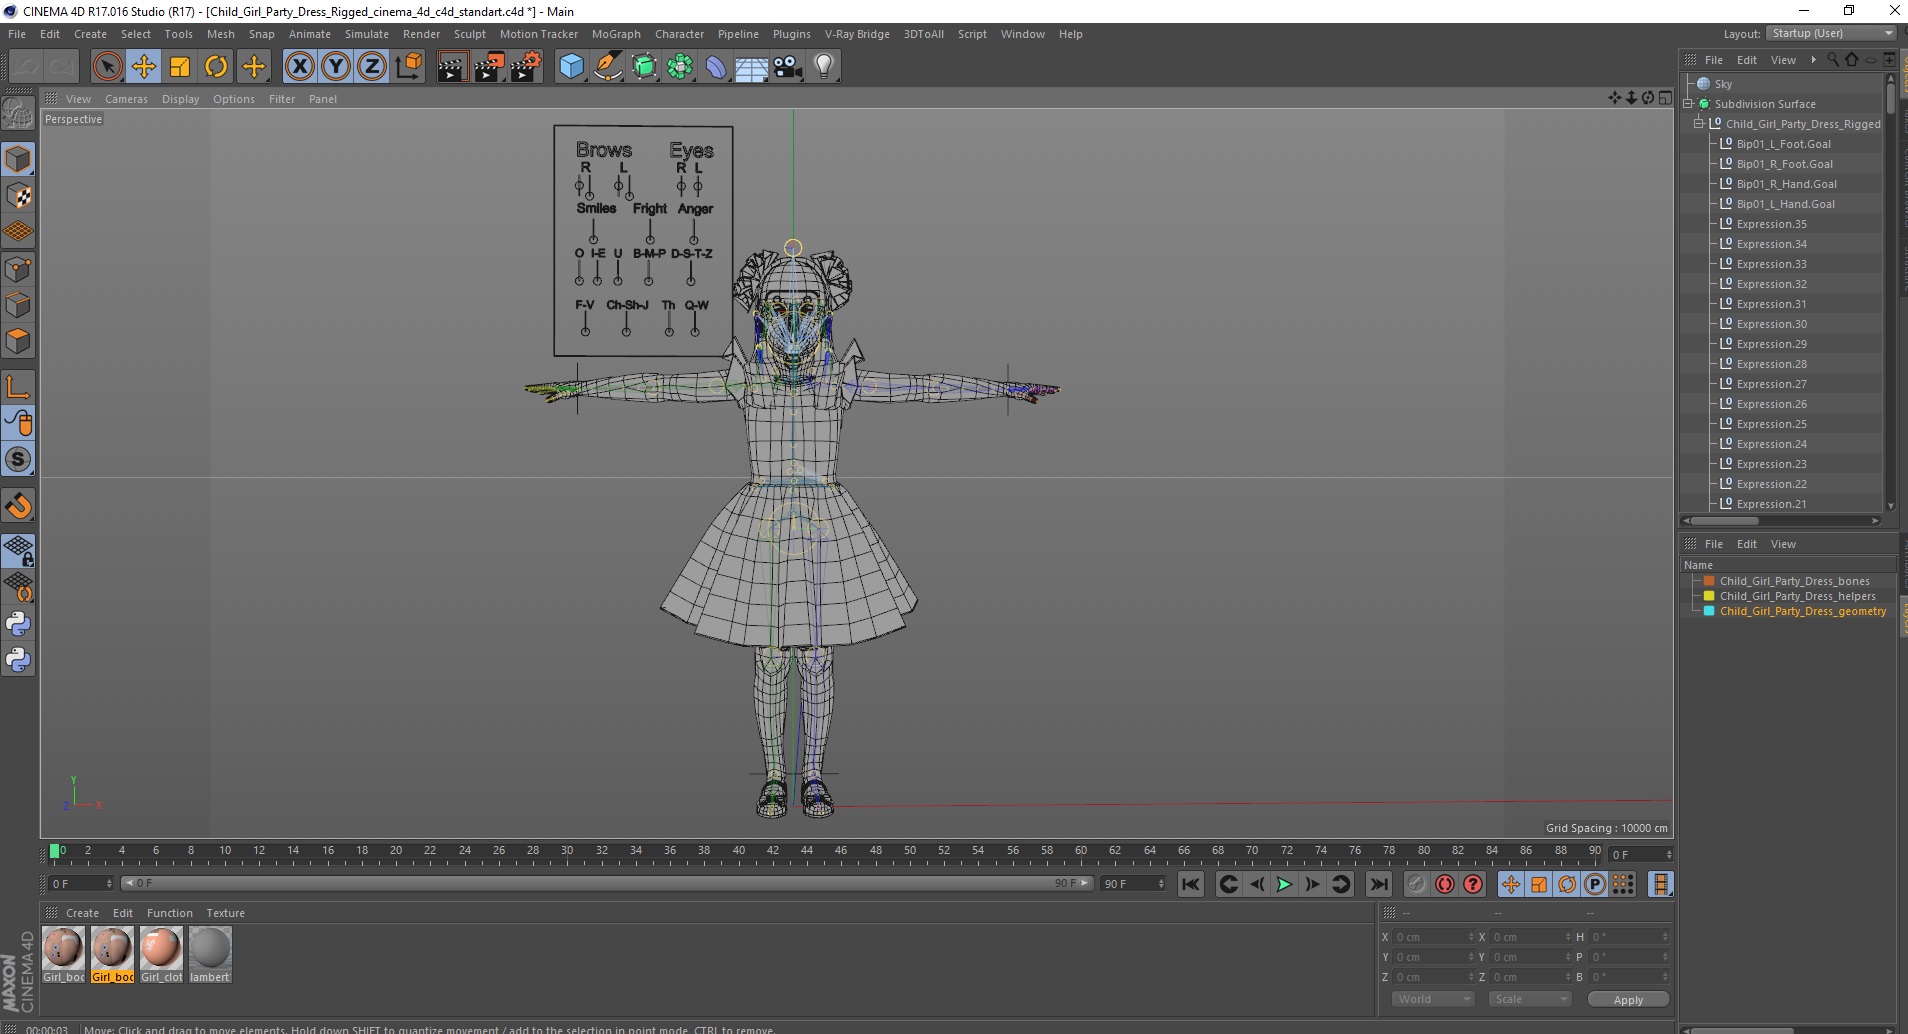Add Floor environment object
Viewport: 1908px width, 1034px height.
pyautogui.click(x=751, y=67)
